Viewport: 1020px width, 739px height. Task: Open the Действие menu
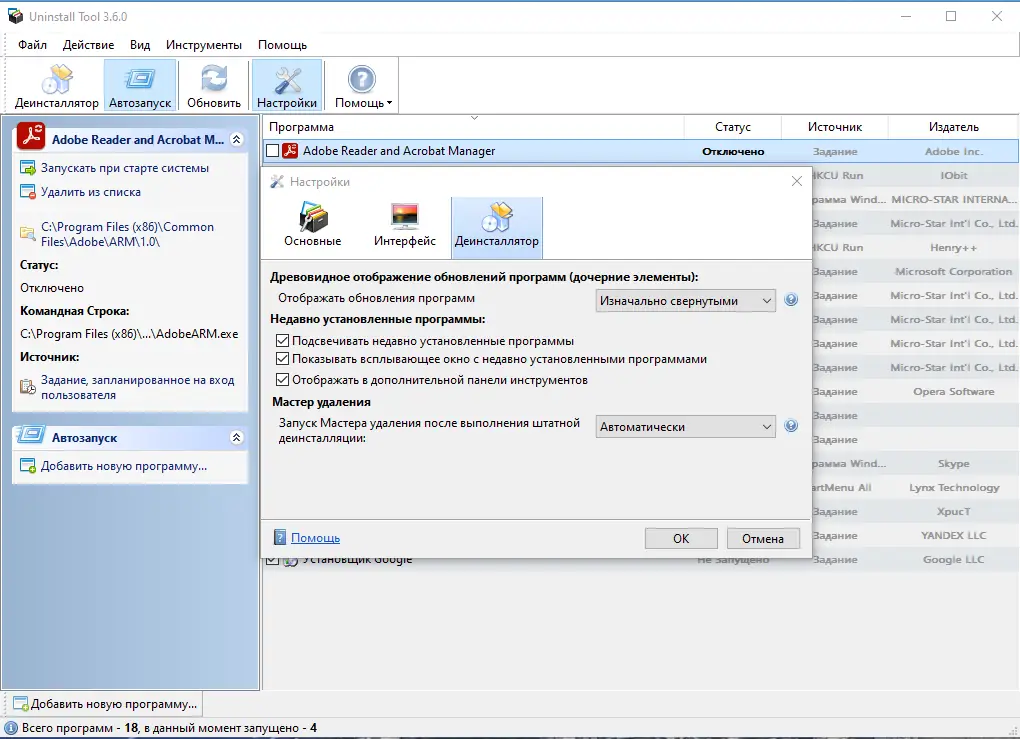pos(88,45)
